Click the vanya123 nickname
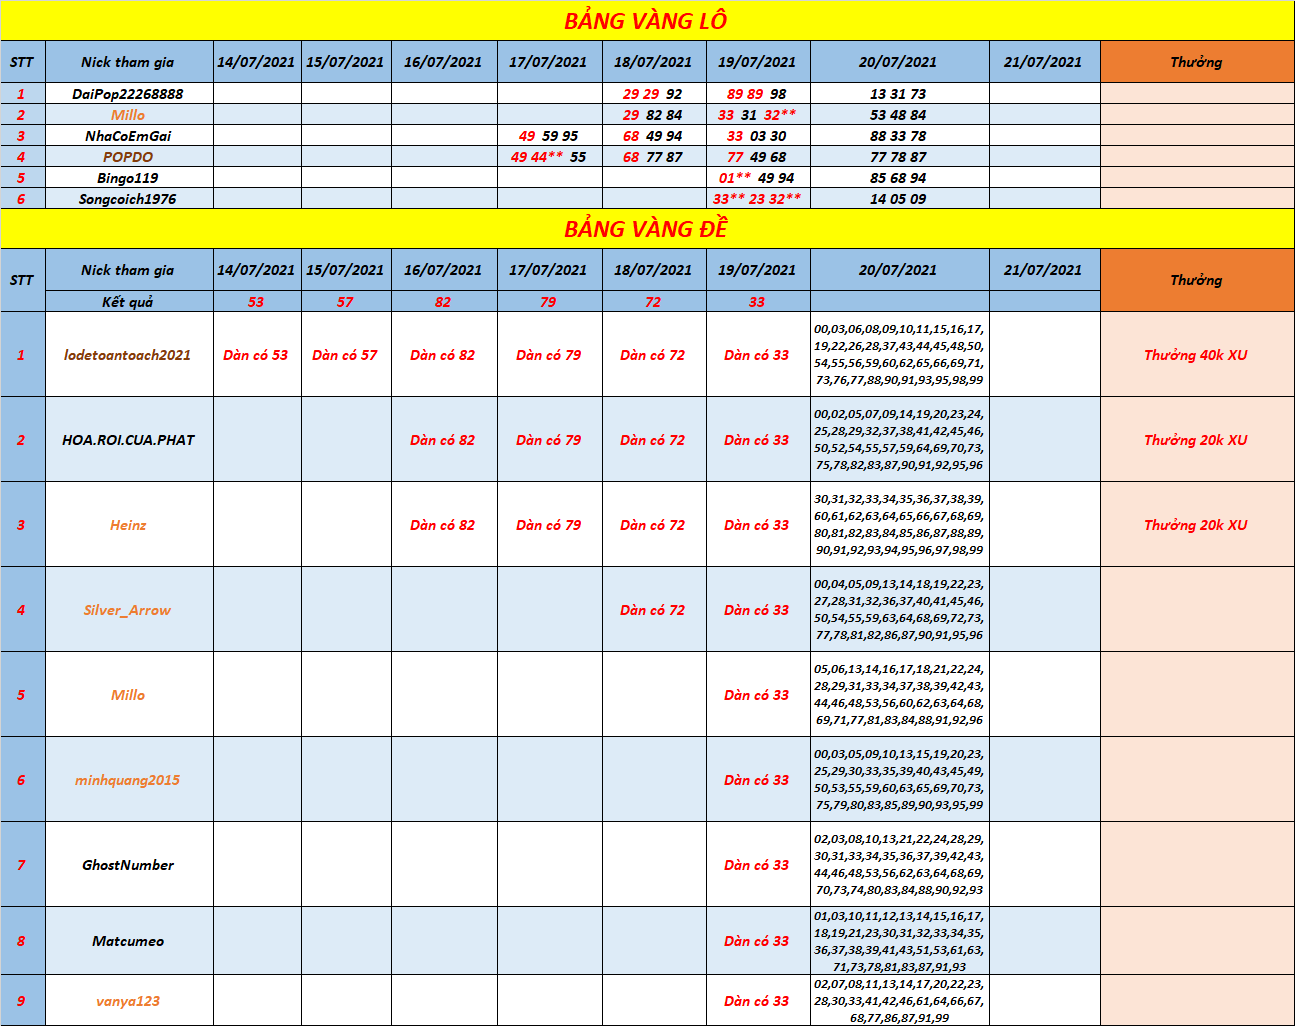This screenshot has height=1026, width=1295. click(128, 1001)
